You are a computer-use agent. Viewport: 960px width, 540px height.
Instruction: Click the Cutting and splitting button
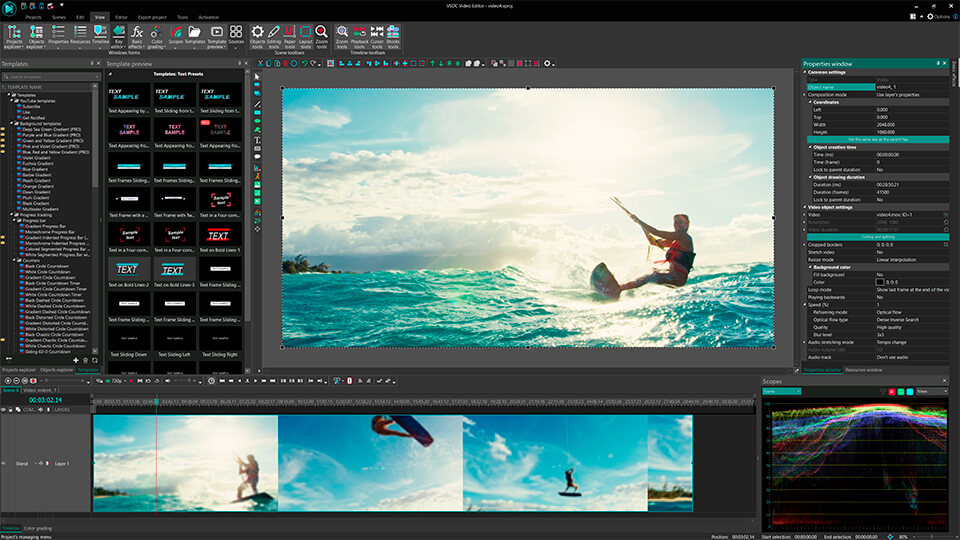coord(876,237)
